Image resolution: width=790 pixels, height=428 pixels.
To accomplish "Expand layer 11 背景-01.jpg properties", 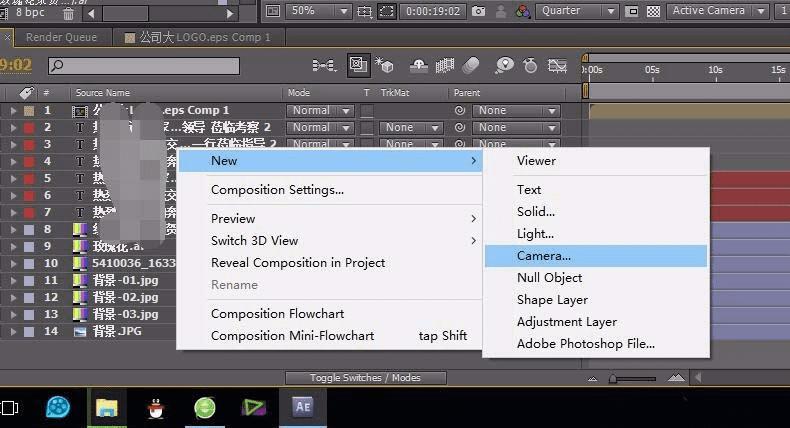I will click(x=13, y=281).
